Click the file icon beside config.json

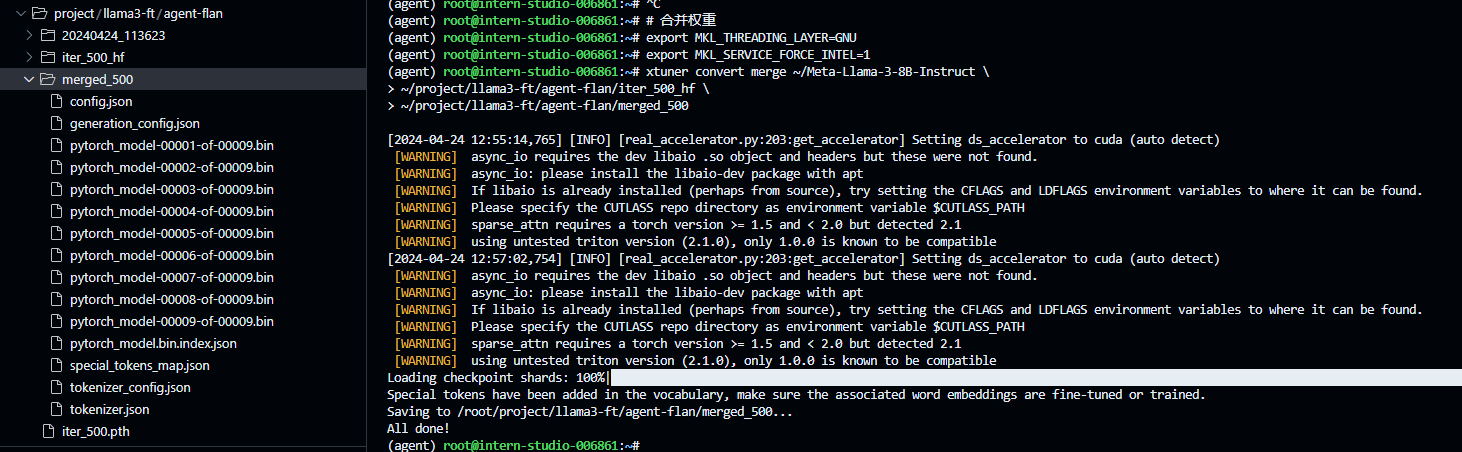point(57,102)
